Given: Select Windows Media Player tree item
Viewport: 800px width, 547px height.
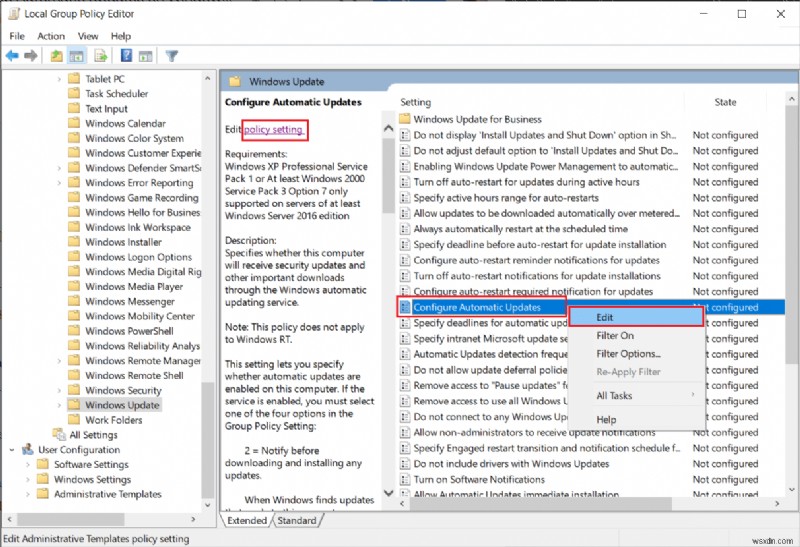Looking at the screenshot, I should pos(134,286).
